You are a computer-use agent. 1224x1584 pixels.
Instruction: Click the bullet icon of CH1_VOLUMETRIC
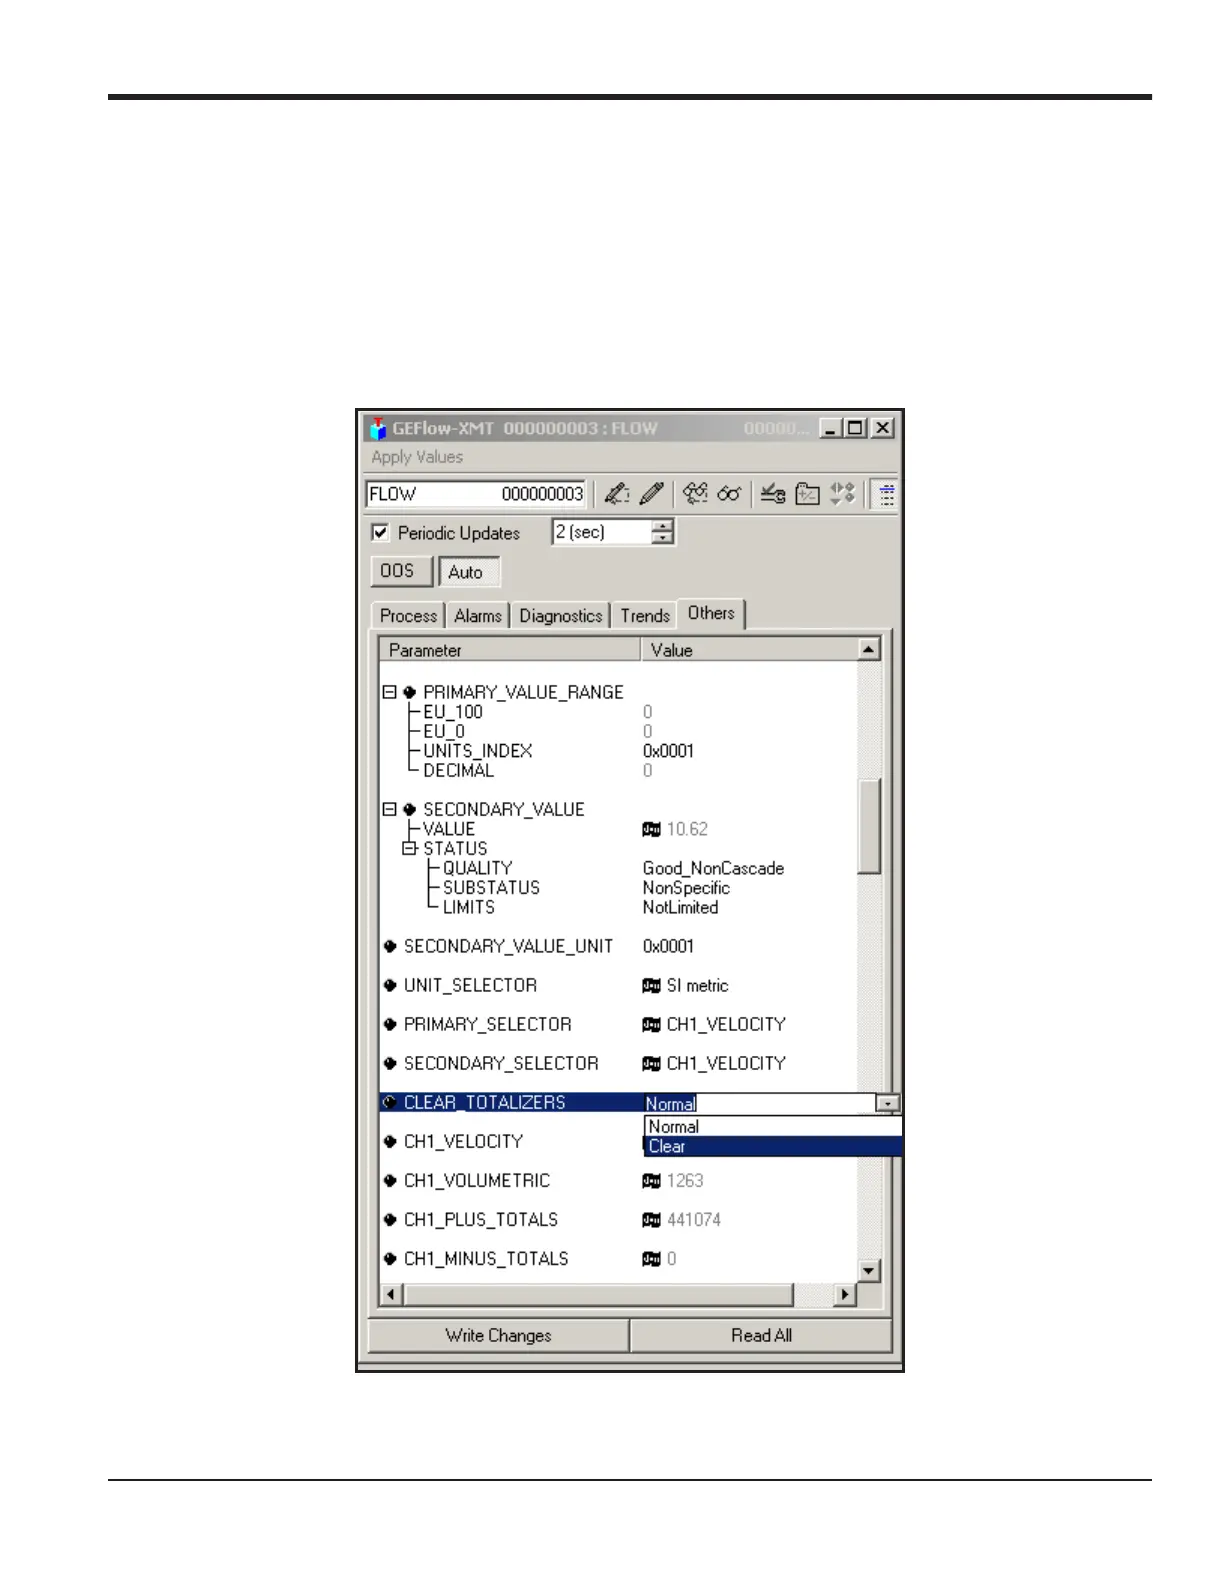pos(390,1180)
